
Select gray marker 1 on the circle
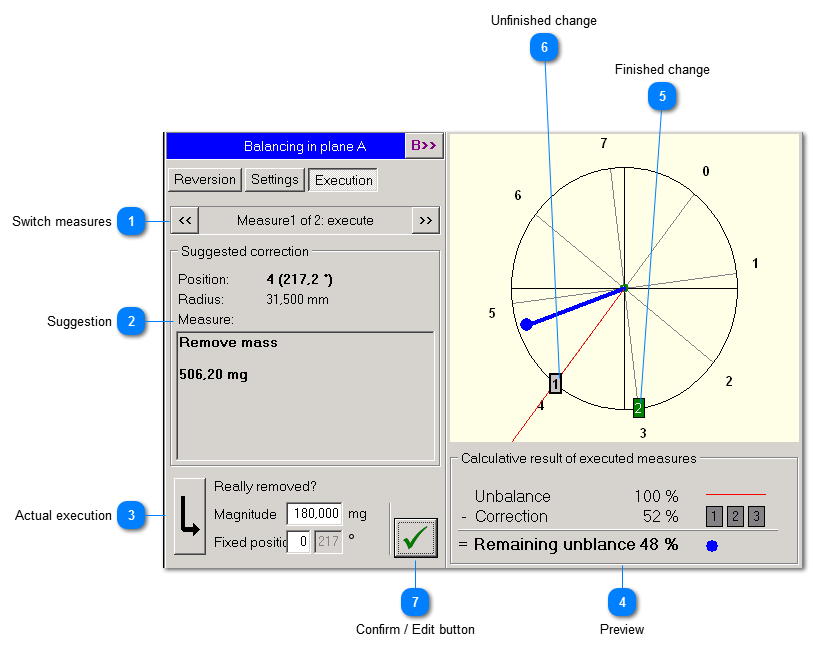click(x=555, y=383)
